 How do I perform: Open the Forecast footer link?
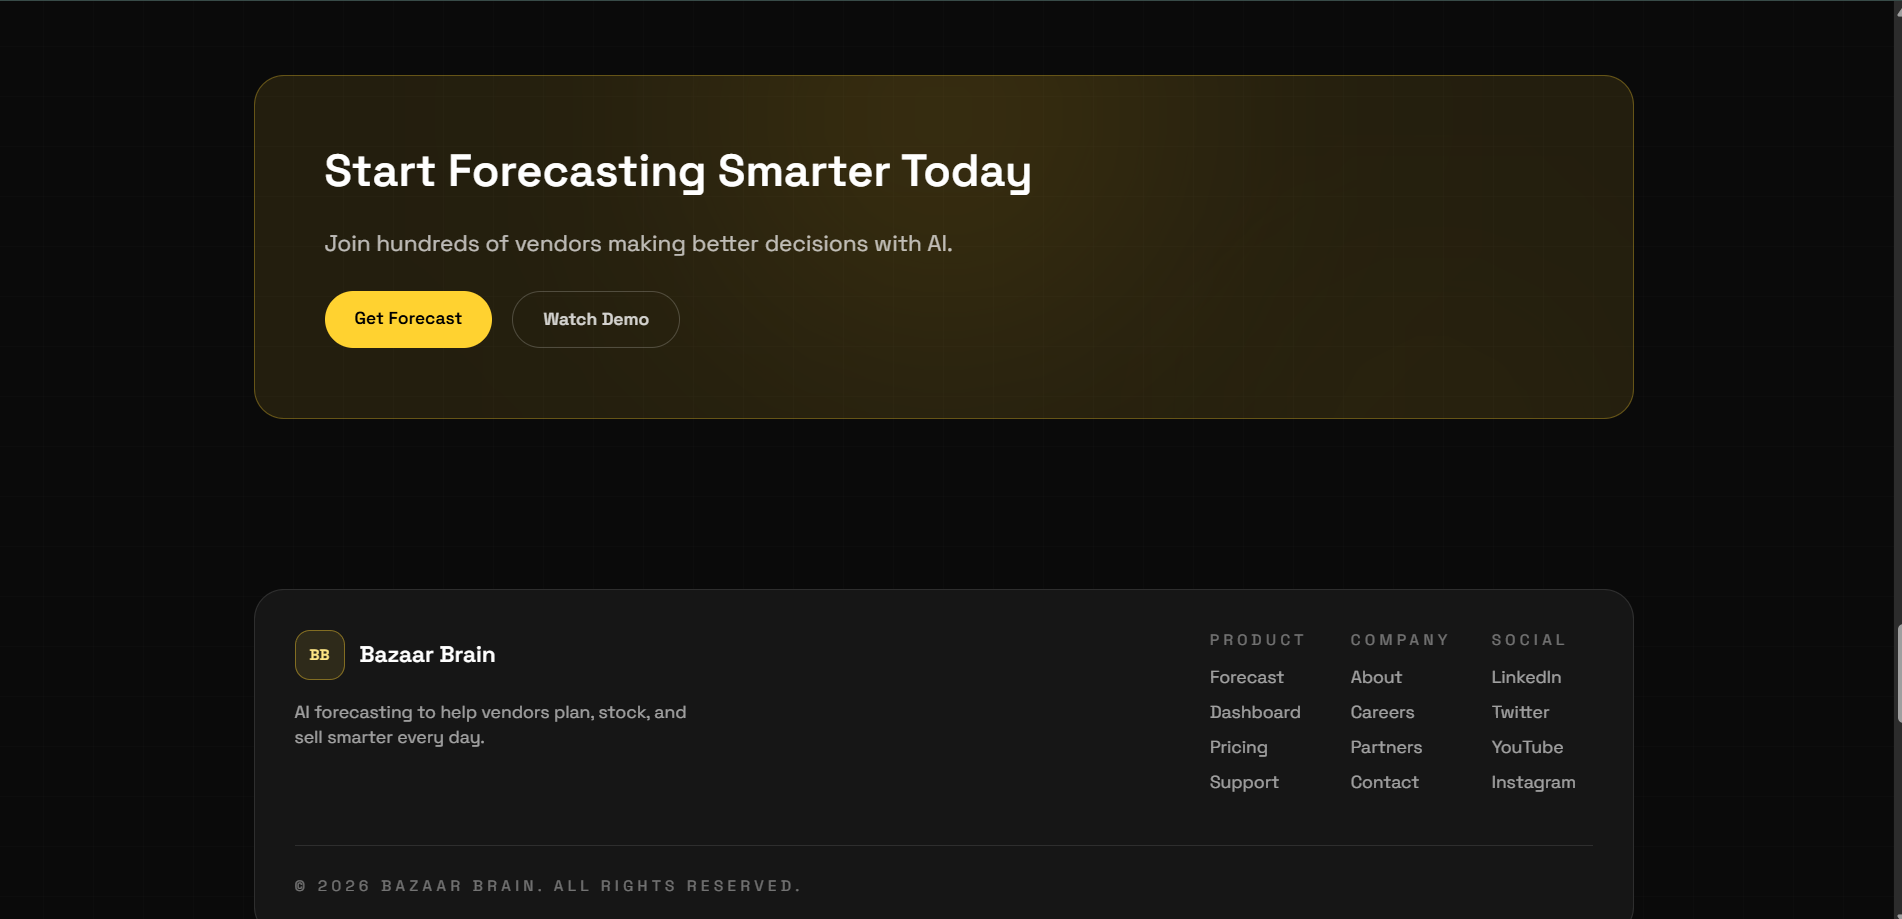click(1247, 677)
